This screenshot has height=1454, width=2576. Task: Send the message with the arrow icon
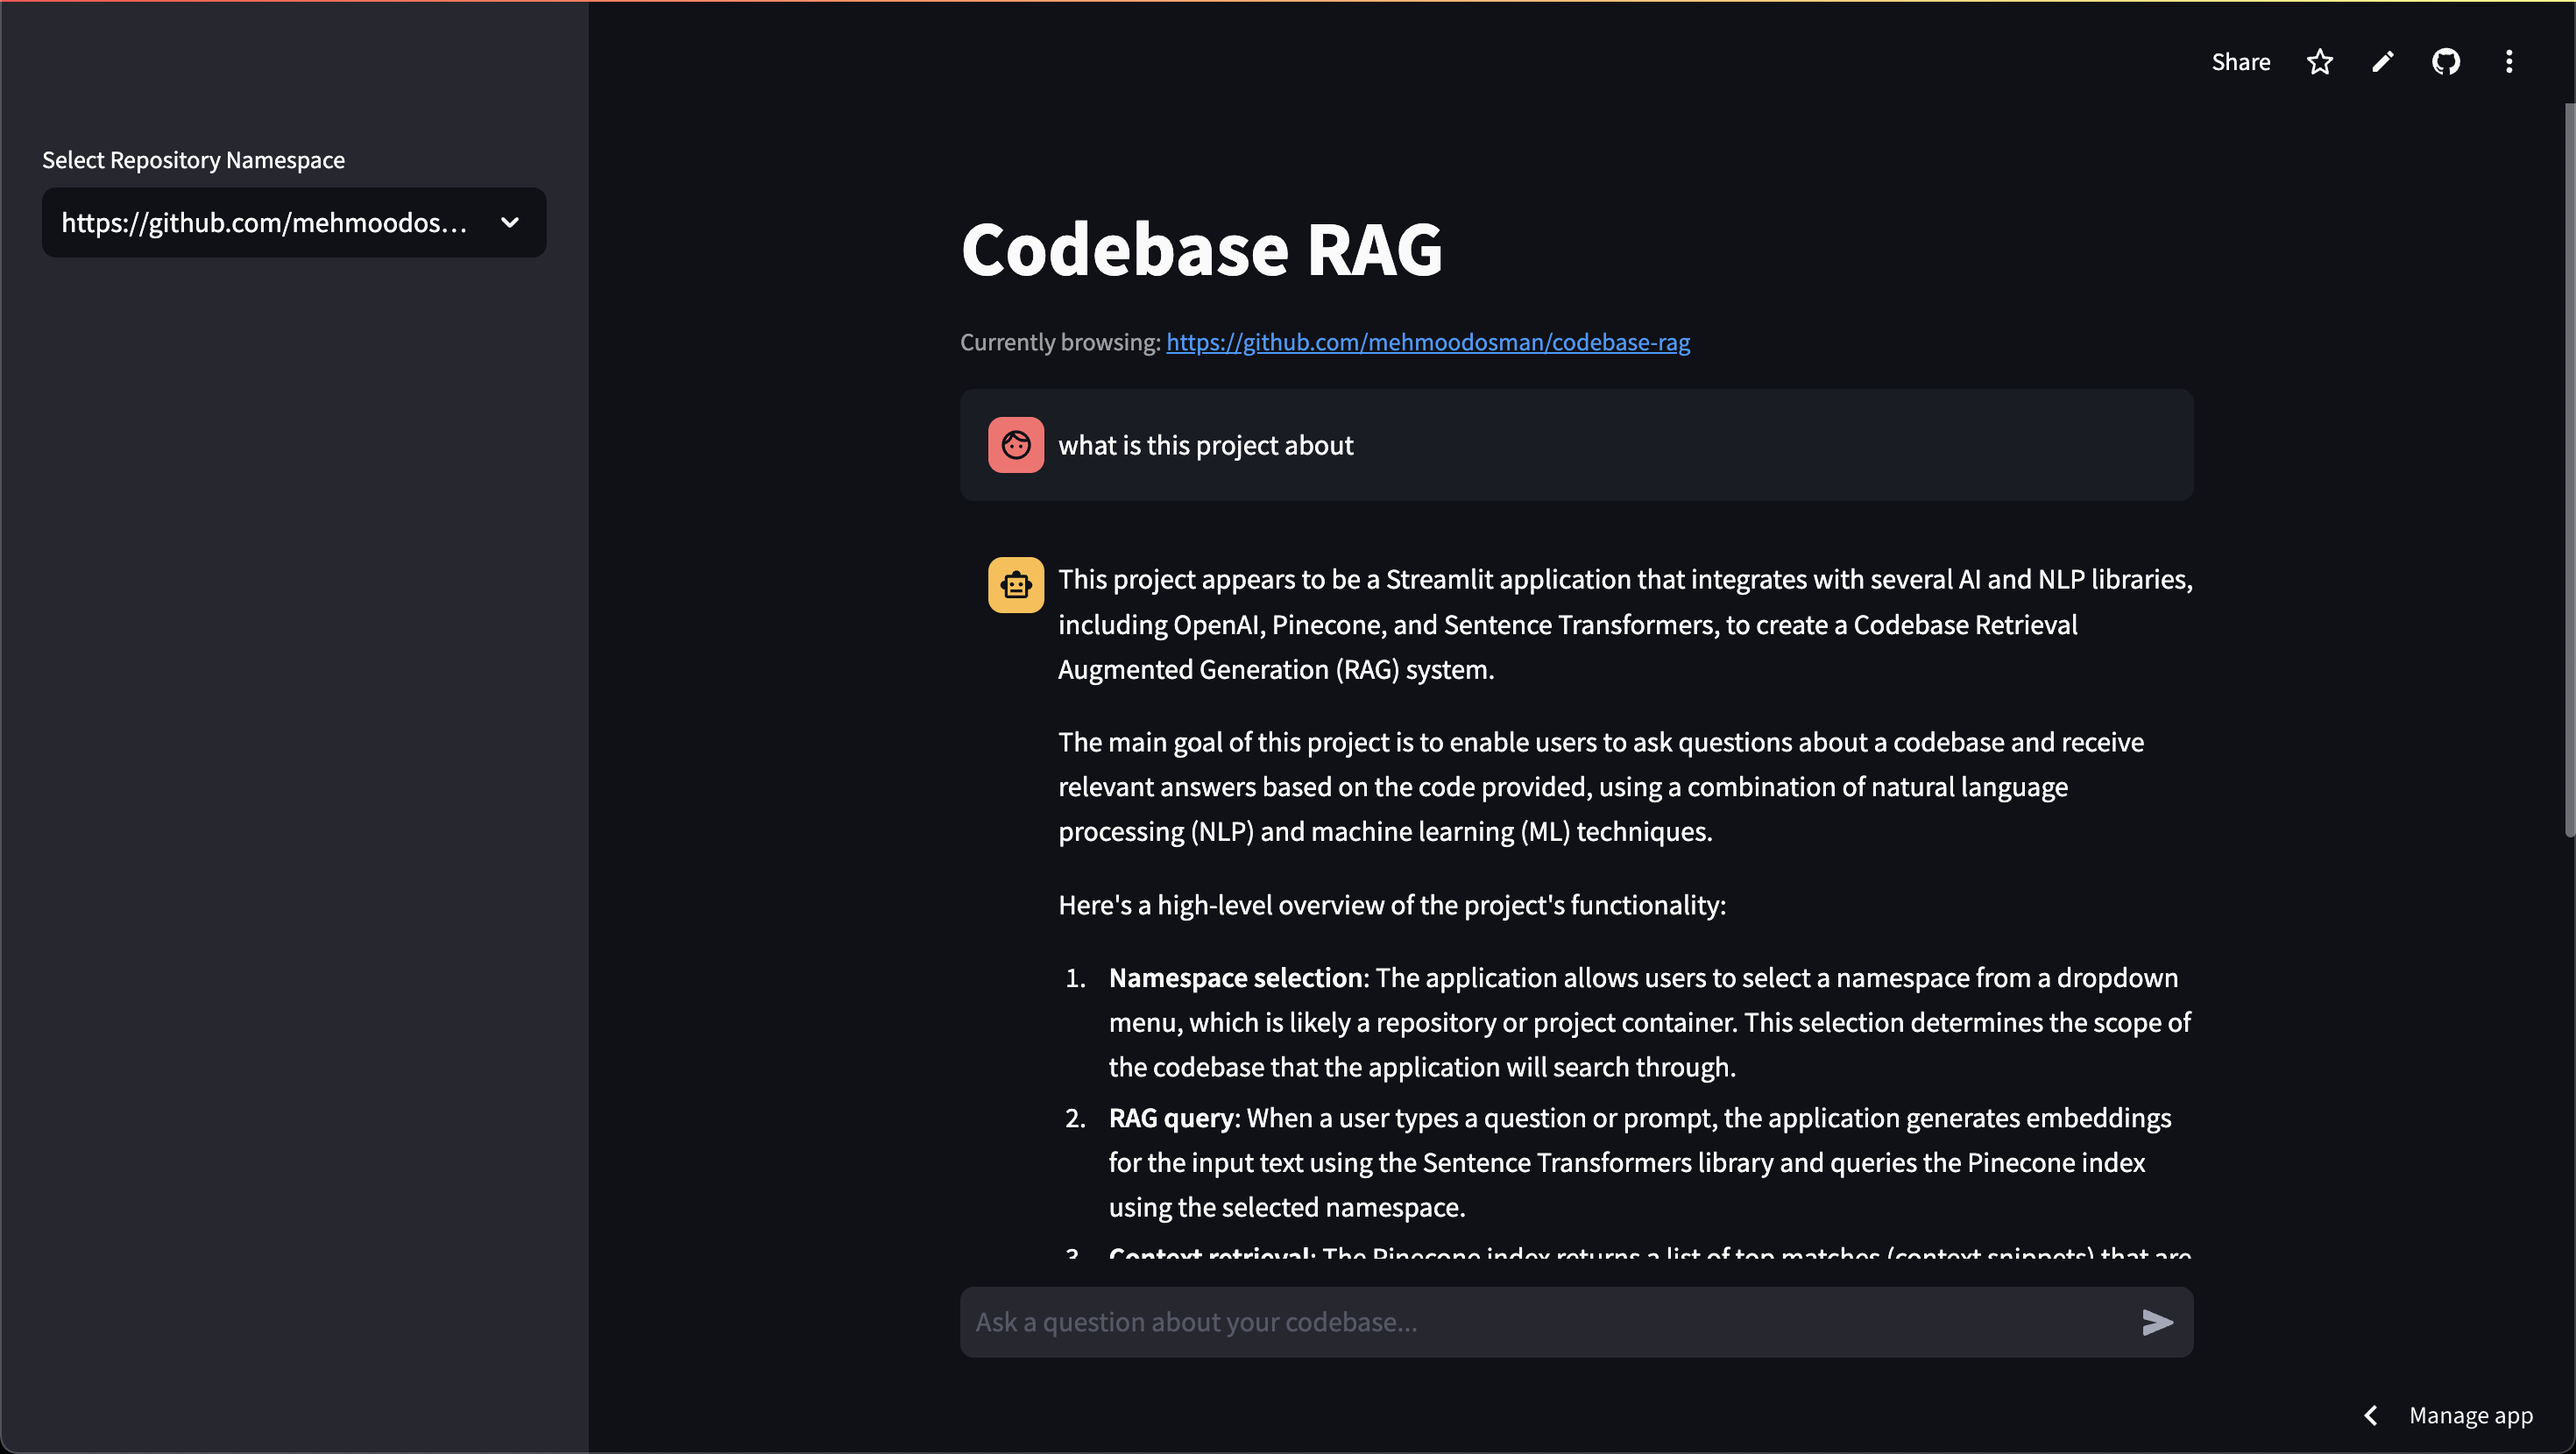pyautogui.click(x=2158, y=1322)
